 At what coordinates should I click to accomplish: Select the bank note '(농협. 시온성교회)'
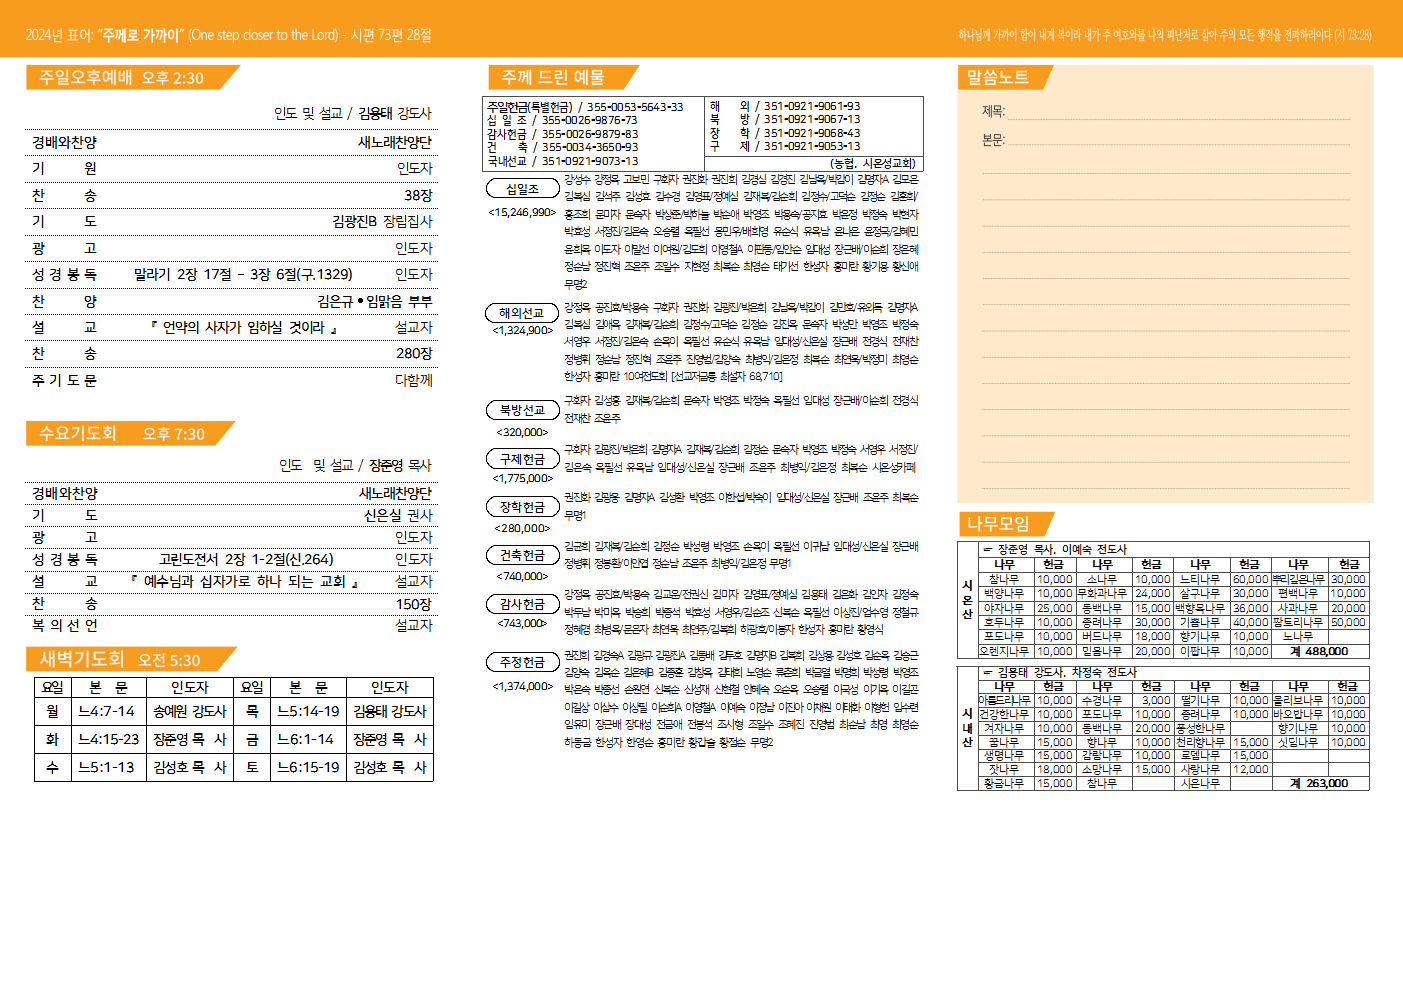(873, 163)
